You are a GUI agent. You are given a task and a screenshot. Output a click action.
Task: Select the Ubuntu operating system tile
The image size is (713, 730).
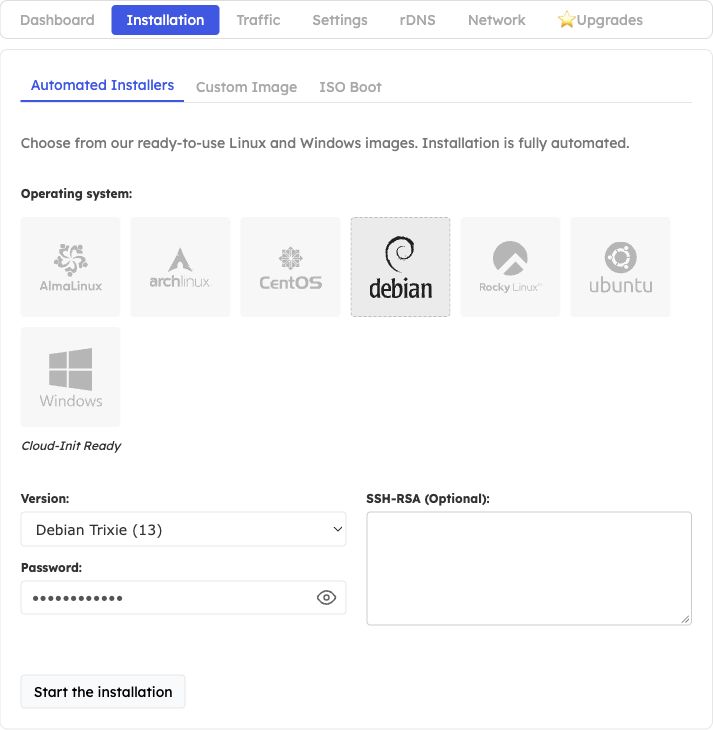click(620, 267)
